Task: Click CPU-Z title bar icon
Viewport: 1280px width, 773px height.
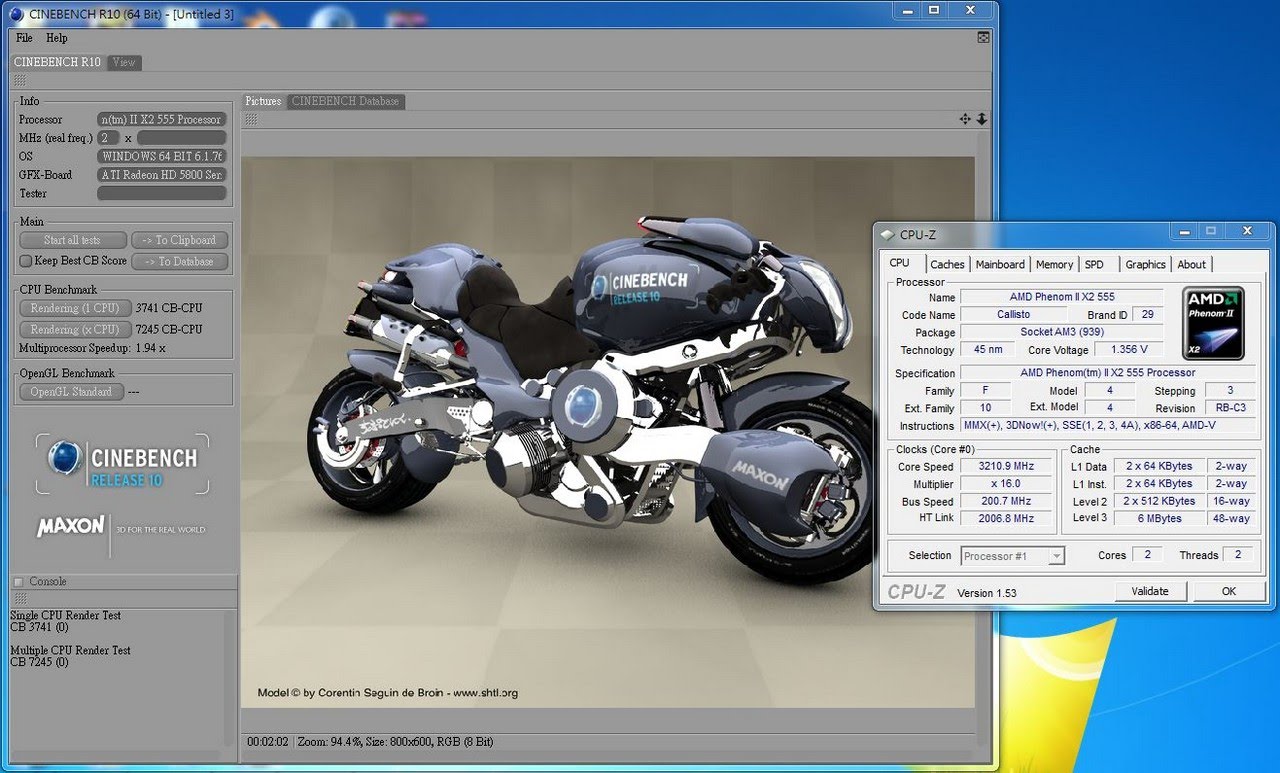Action: (x=887, y=235)
